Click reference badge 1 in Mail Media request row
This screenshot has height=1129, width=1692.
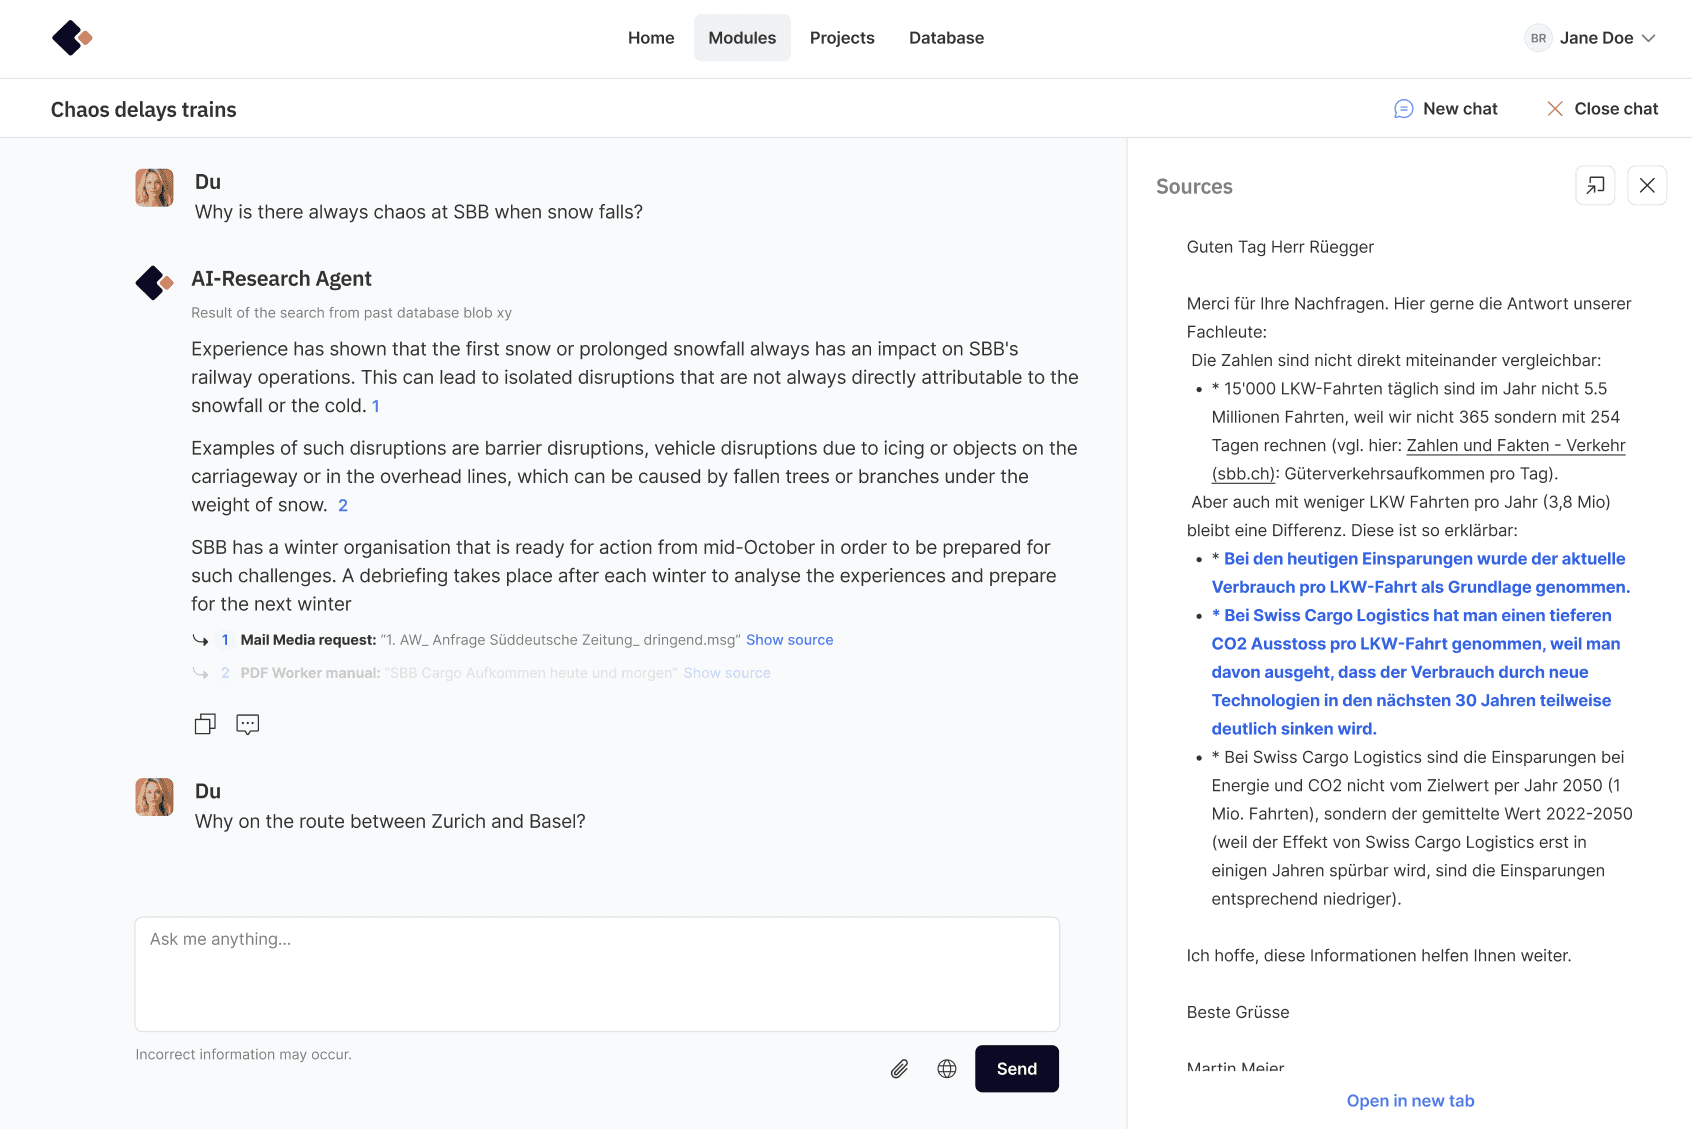point(225,640)
